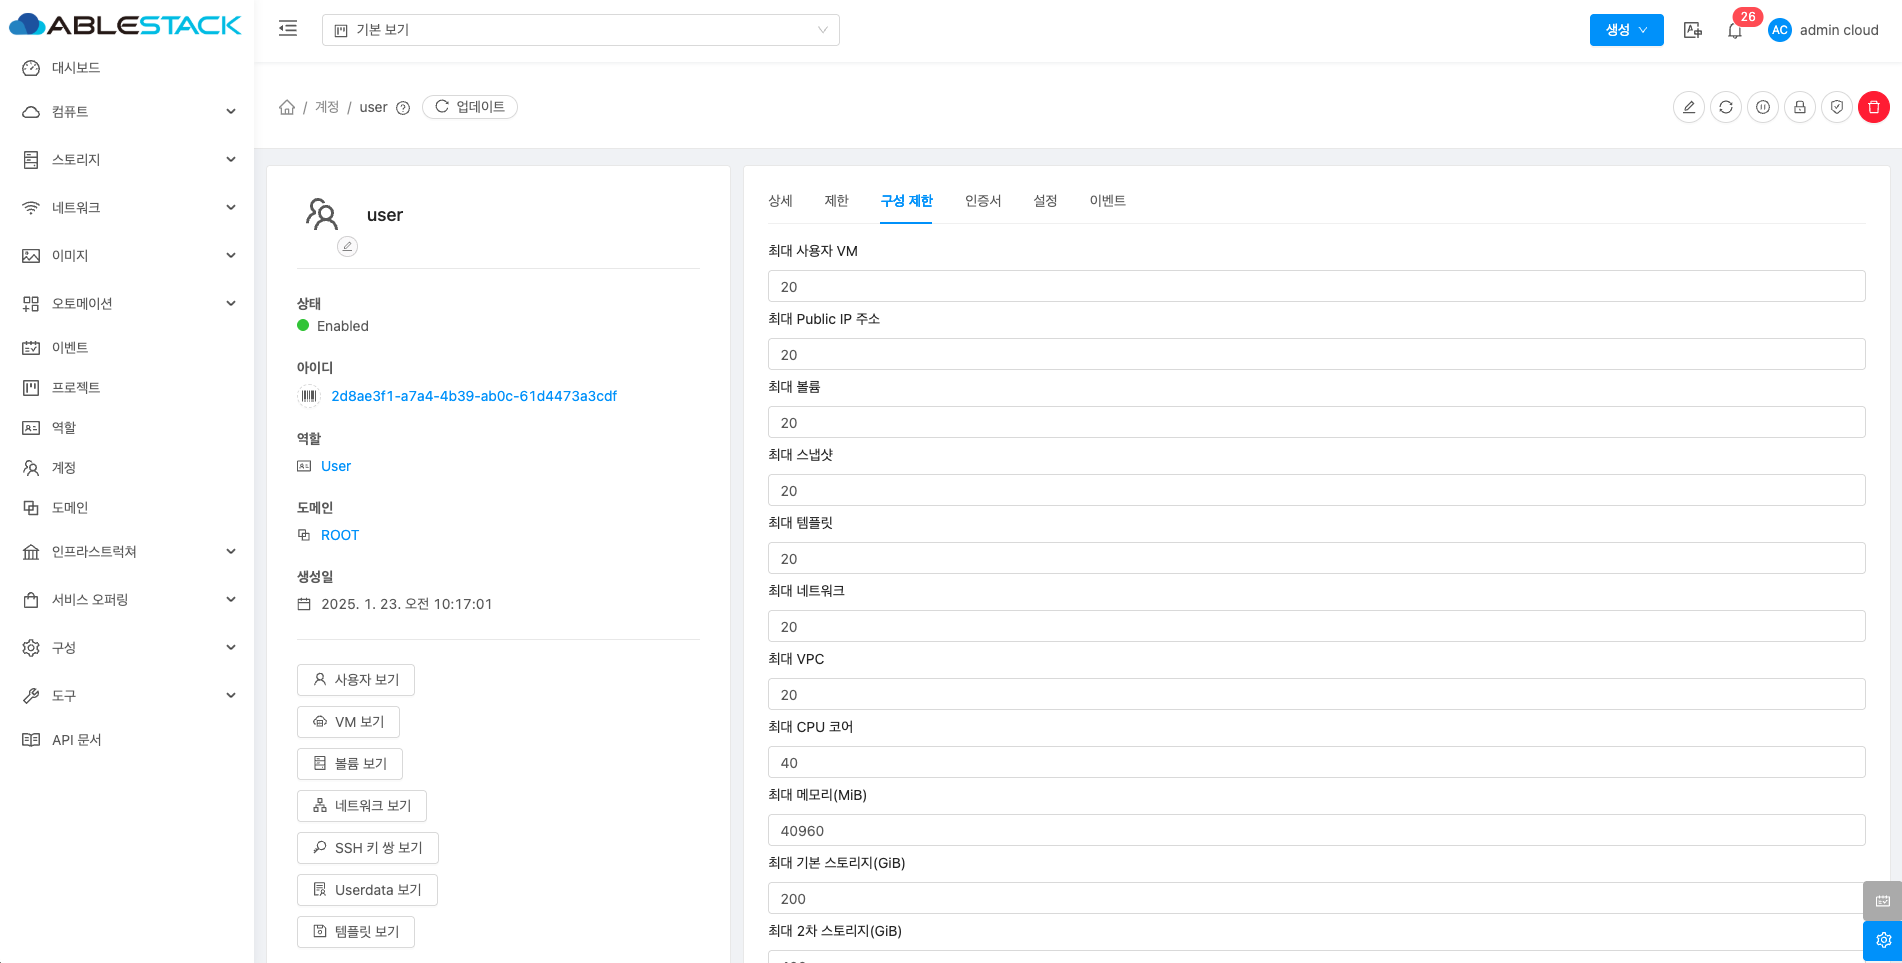The image size is (1902, 963).
Task: Click the 최대 CPU 코어 input field
Action: tap(1316, 763)
